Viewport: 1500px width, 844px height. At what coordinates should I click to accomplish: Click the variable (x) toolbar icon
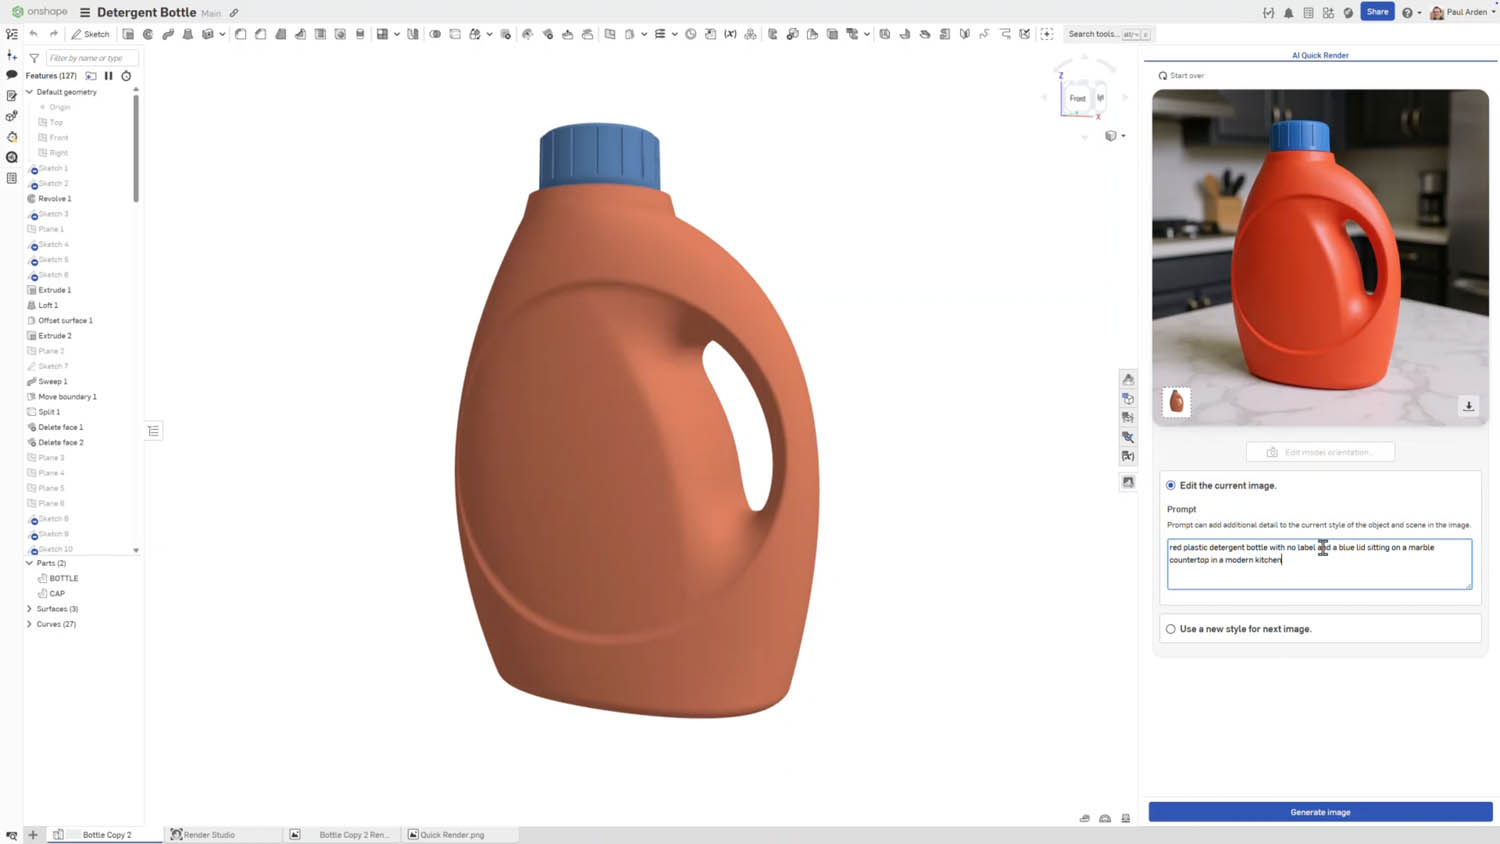[x=730, y=34]
